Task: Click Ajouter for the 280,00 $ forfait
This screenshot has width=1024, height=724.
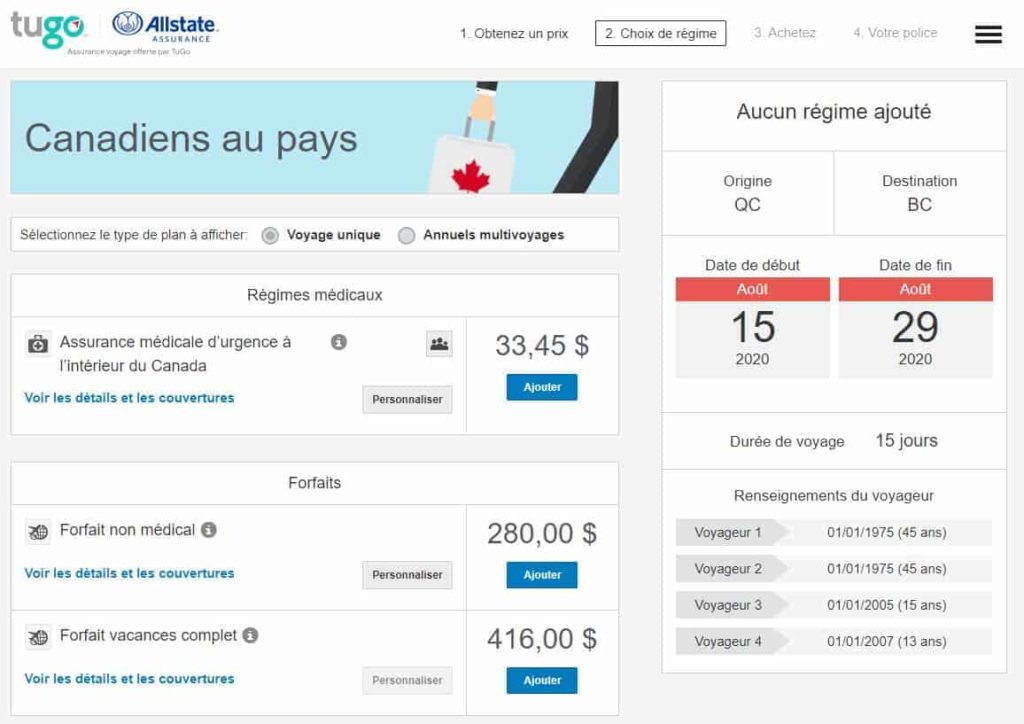Action: pyautogui.click(x=542, y=575)
